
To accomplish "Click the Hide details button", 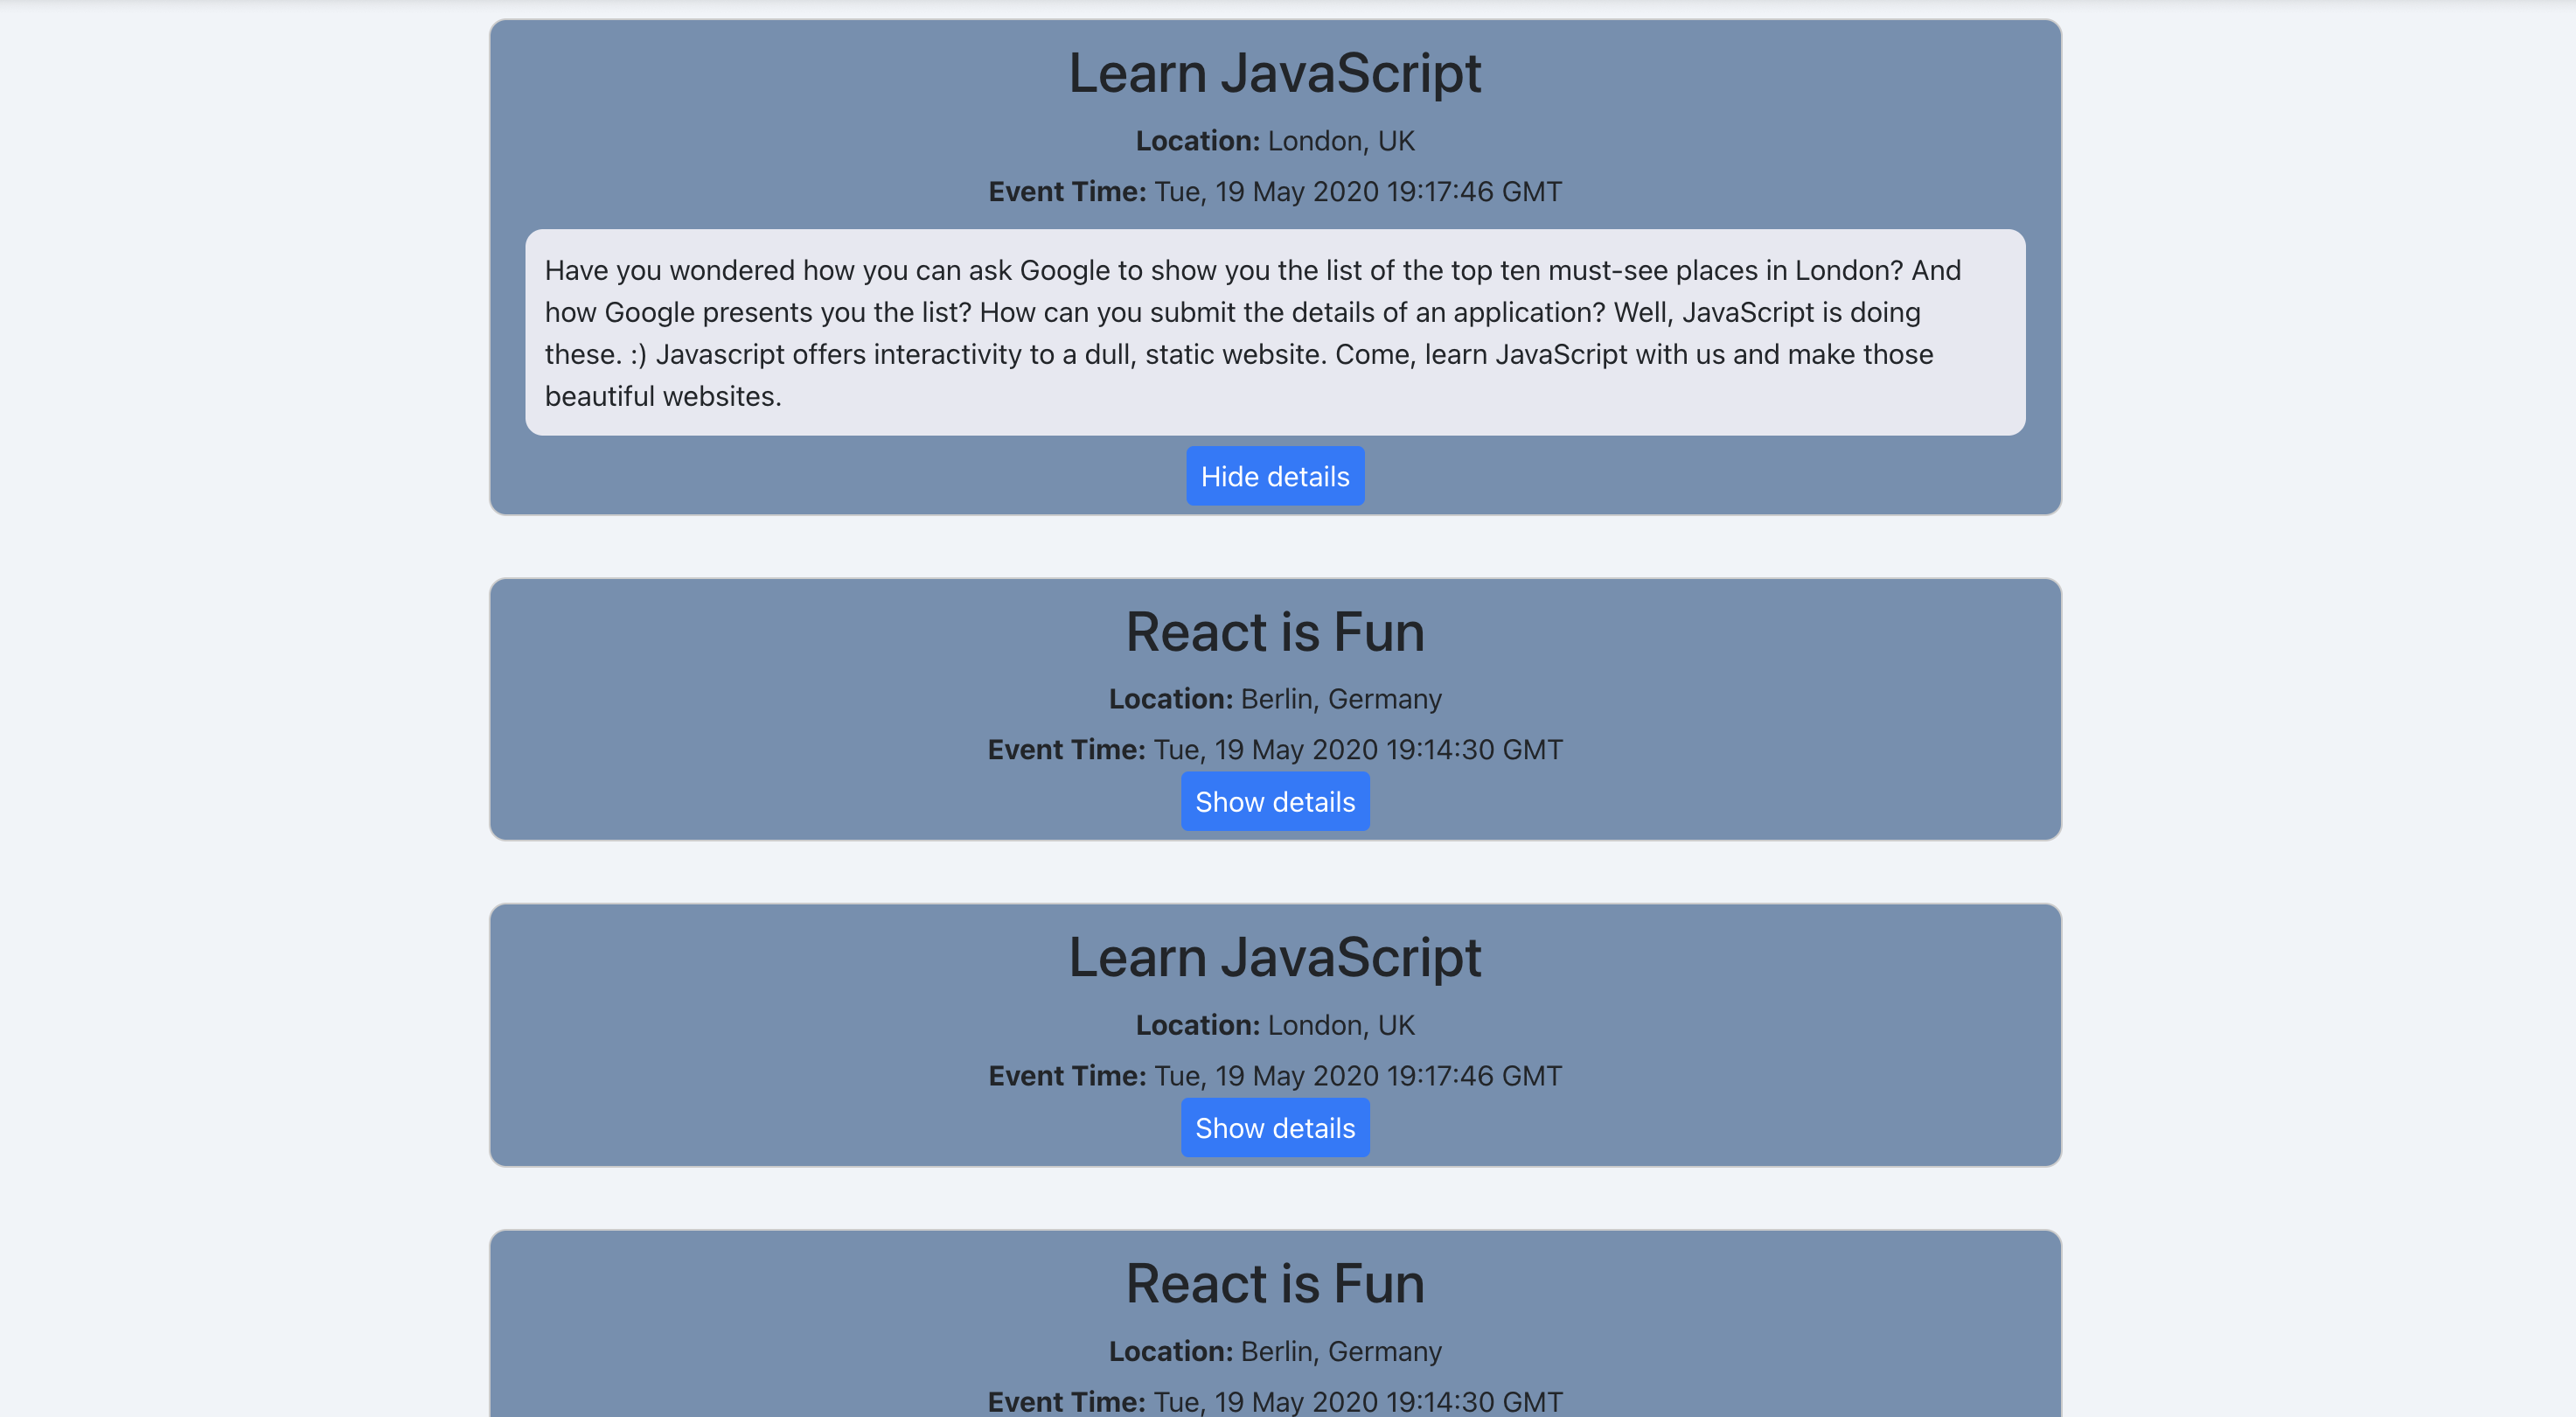I will [1275, 476].
